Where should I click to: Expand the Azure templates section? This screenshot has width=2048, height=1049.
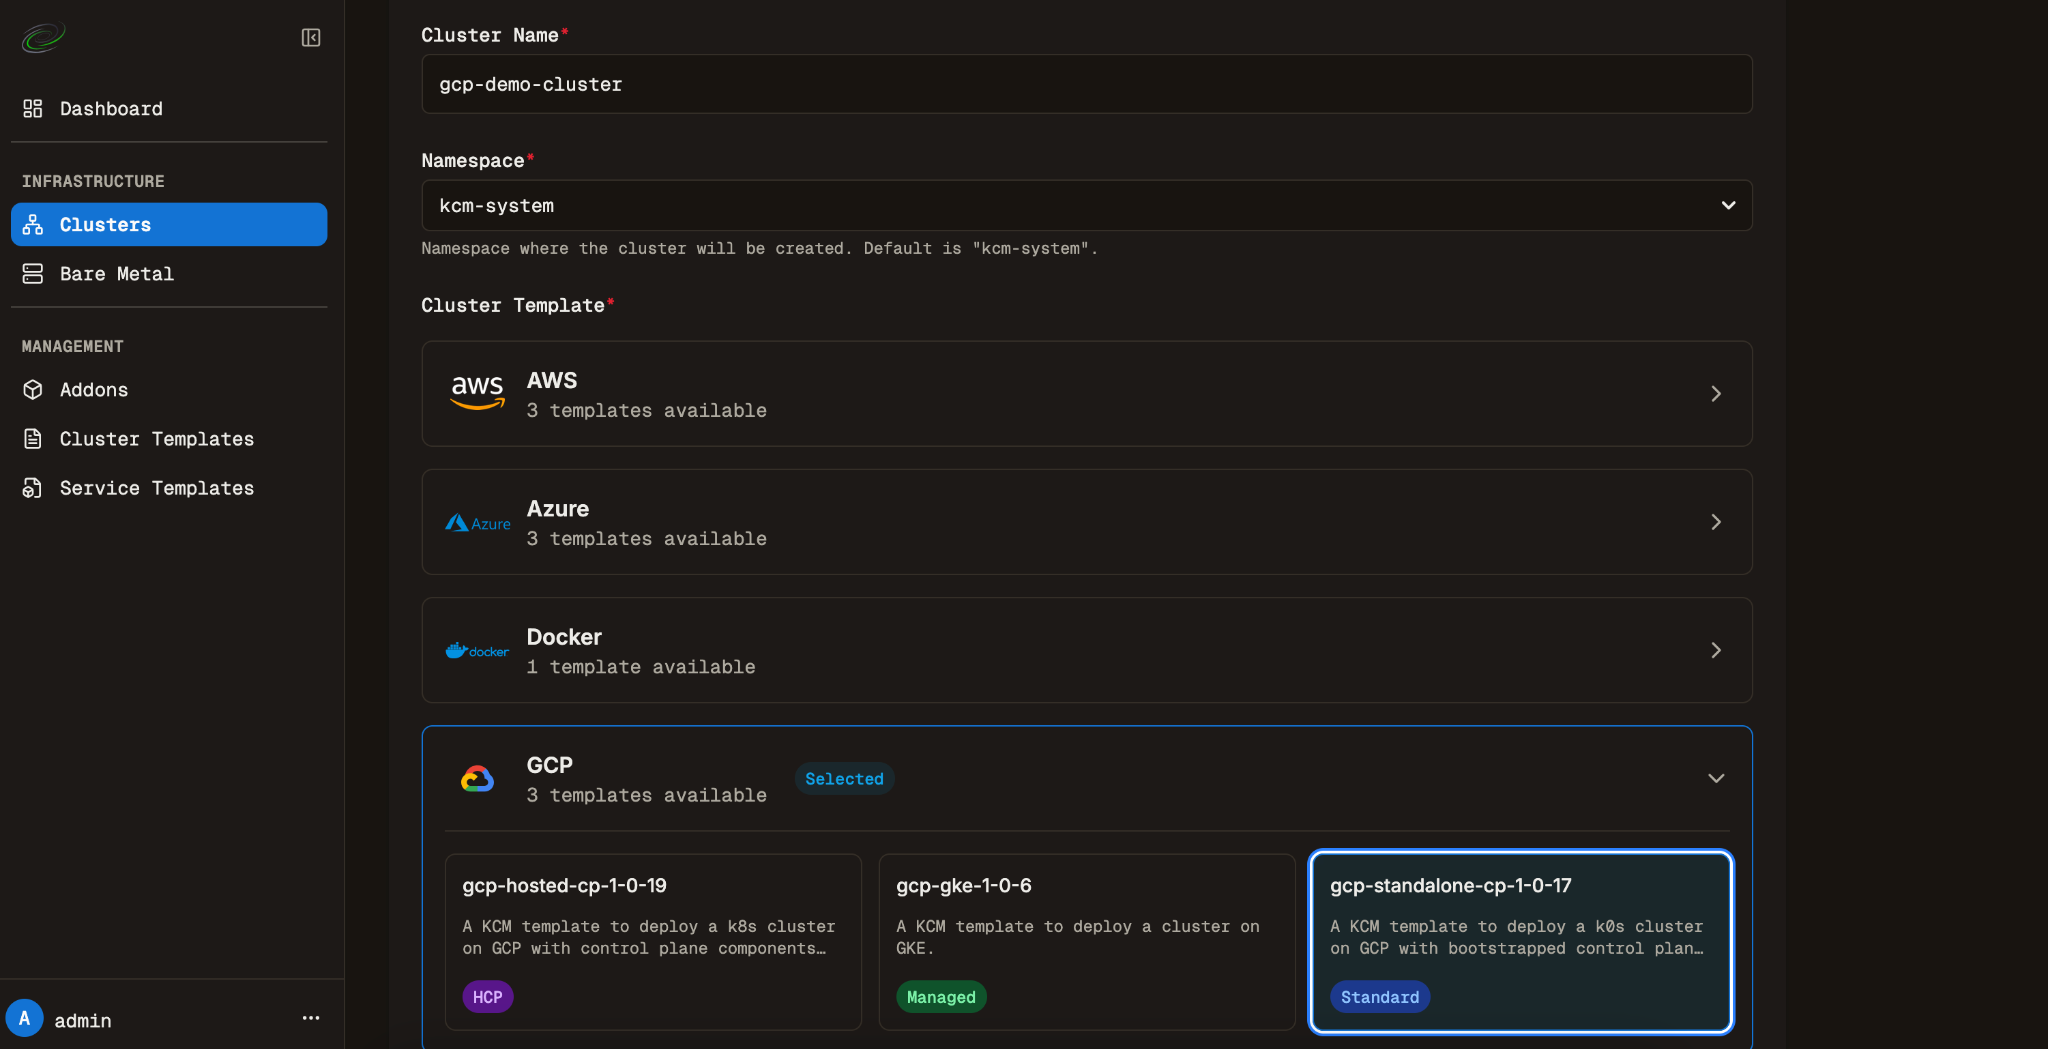coord(1715,522)
